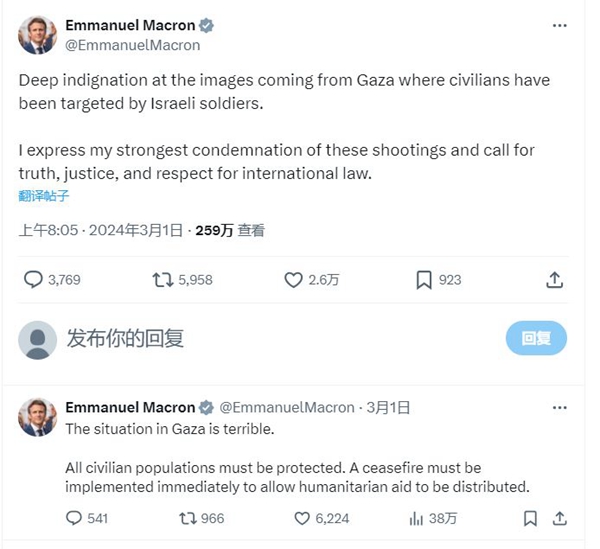Click the 翻译帖子 translate post link
600x549 pixels.
45,196
